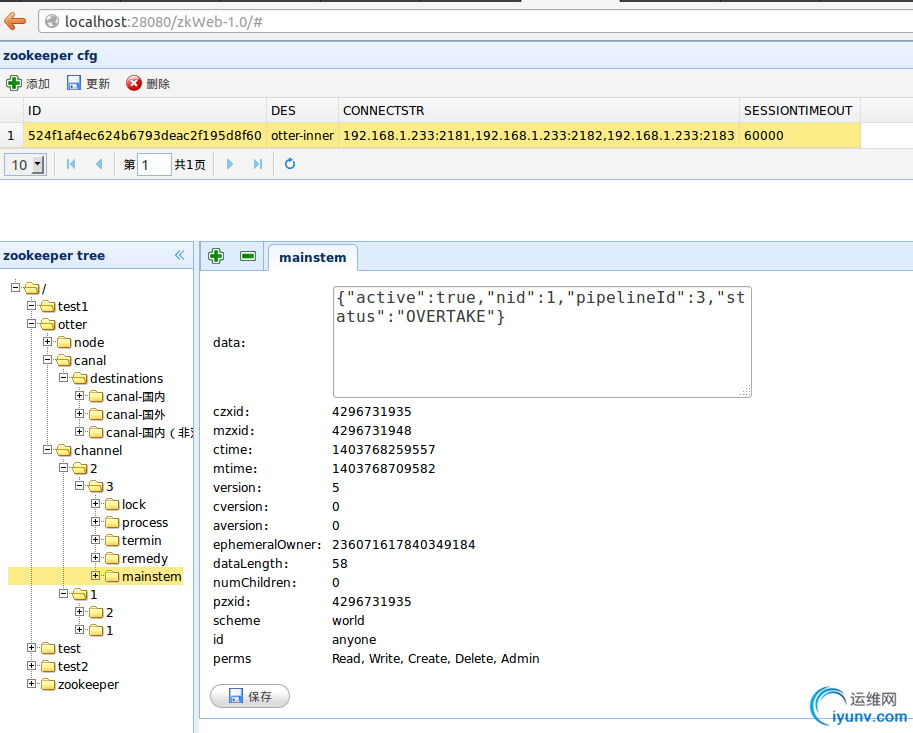Screen dimensions: 913x733
Task: Click the 添加 add config button
Action: coord(28,83)
